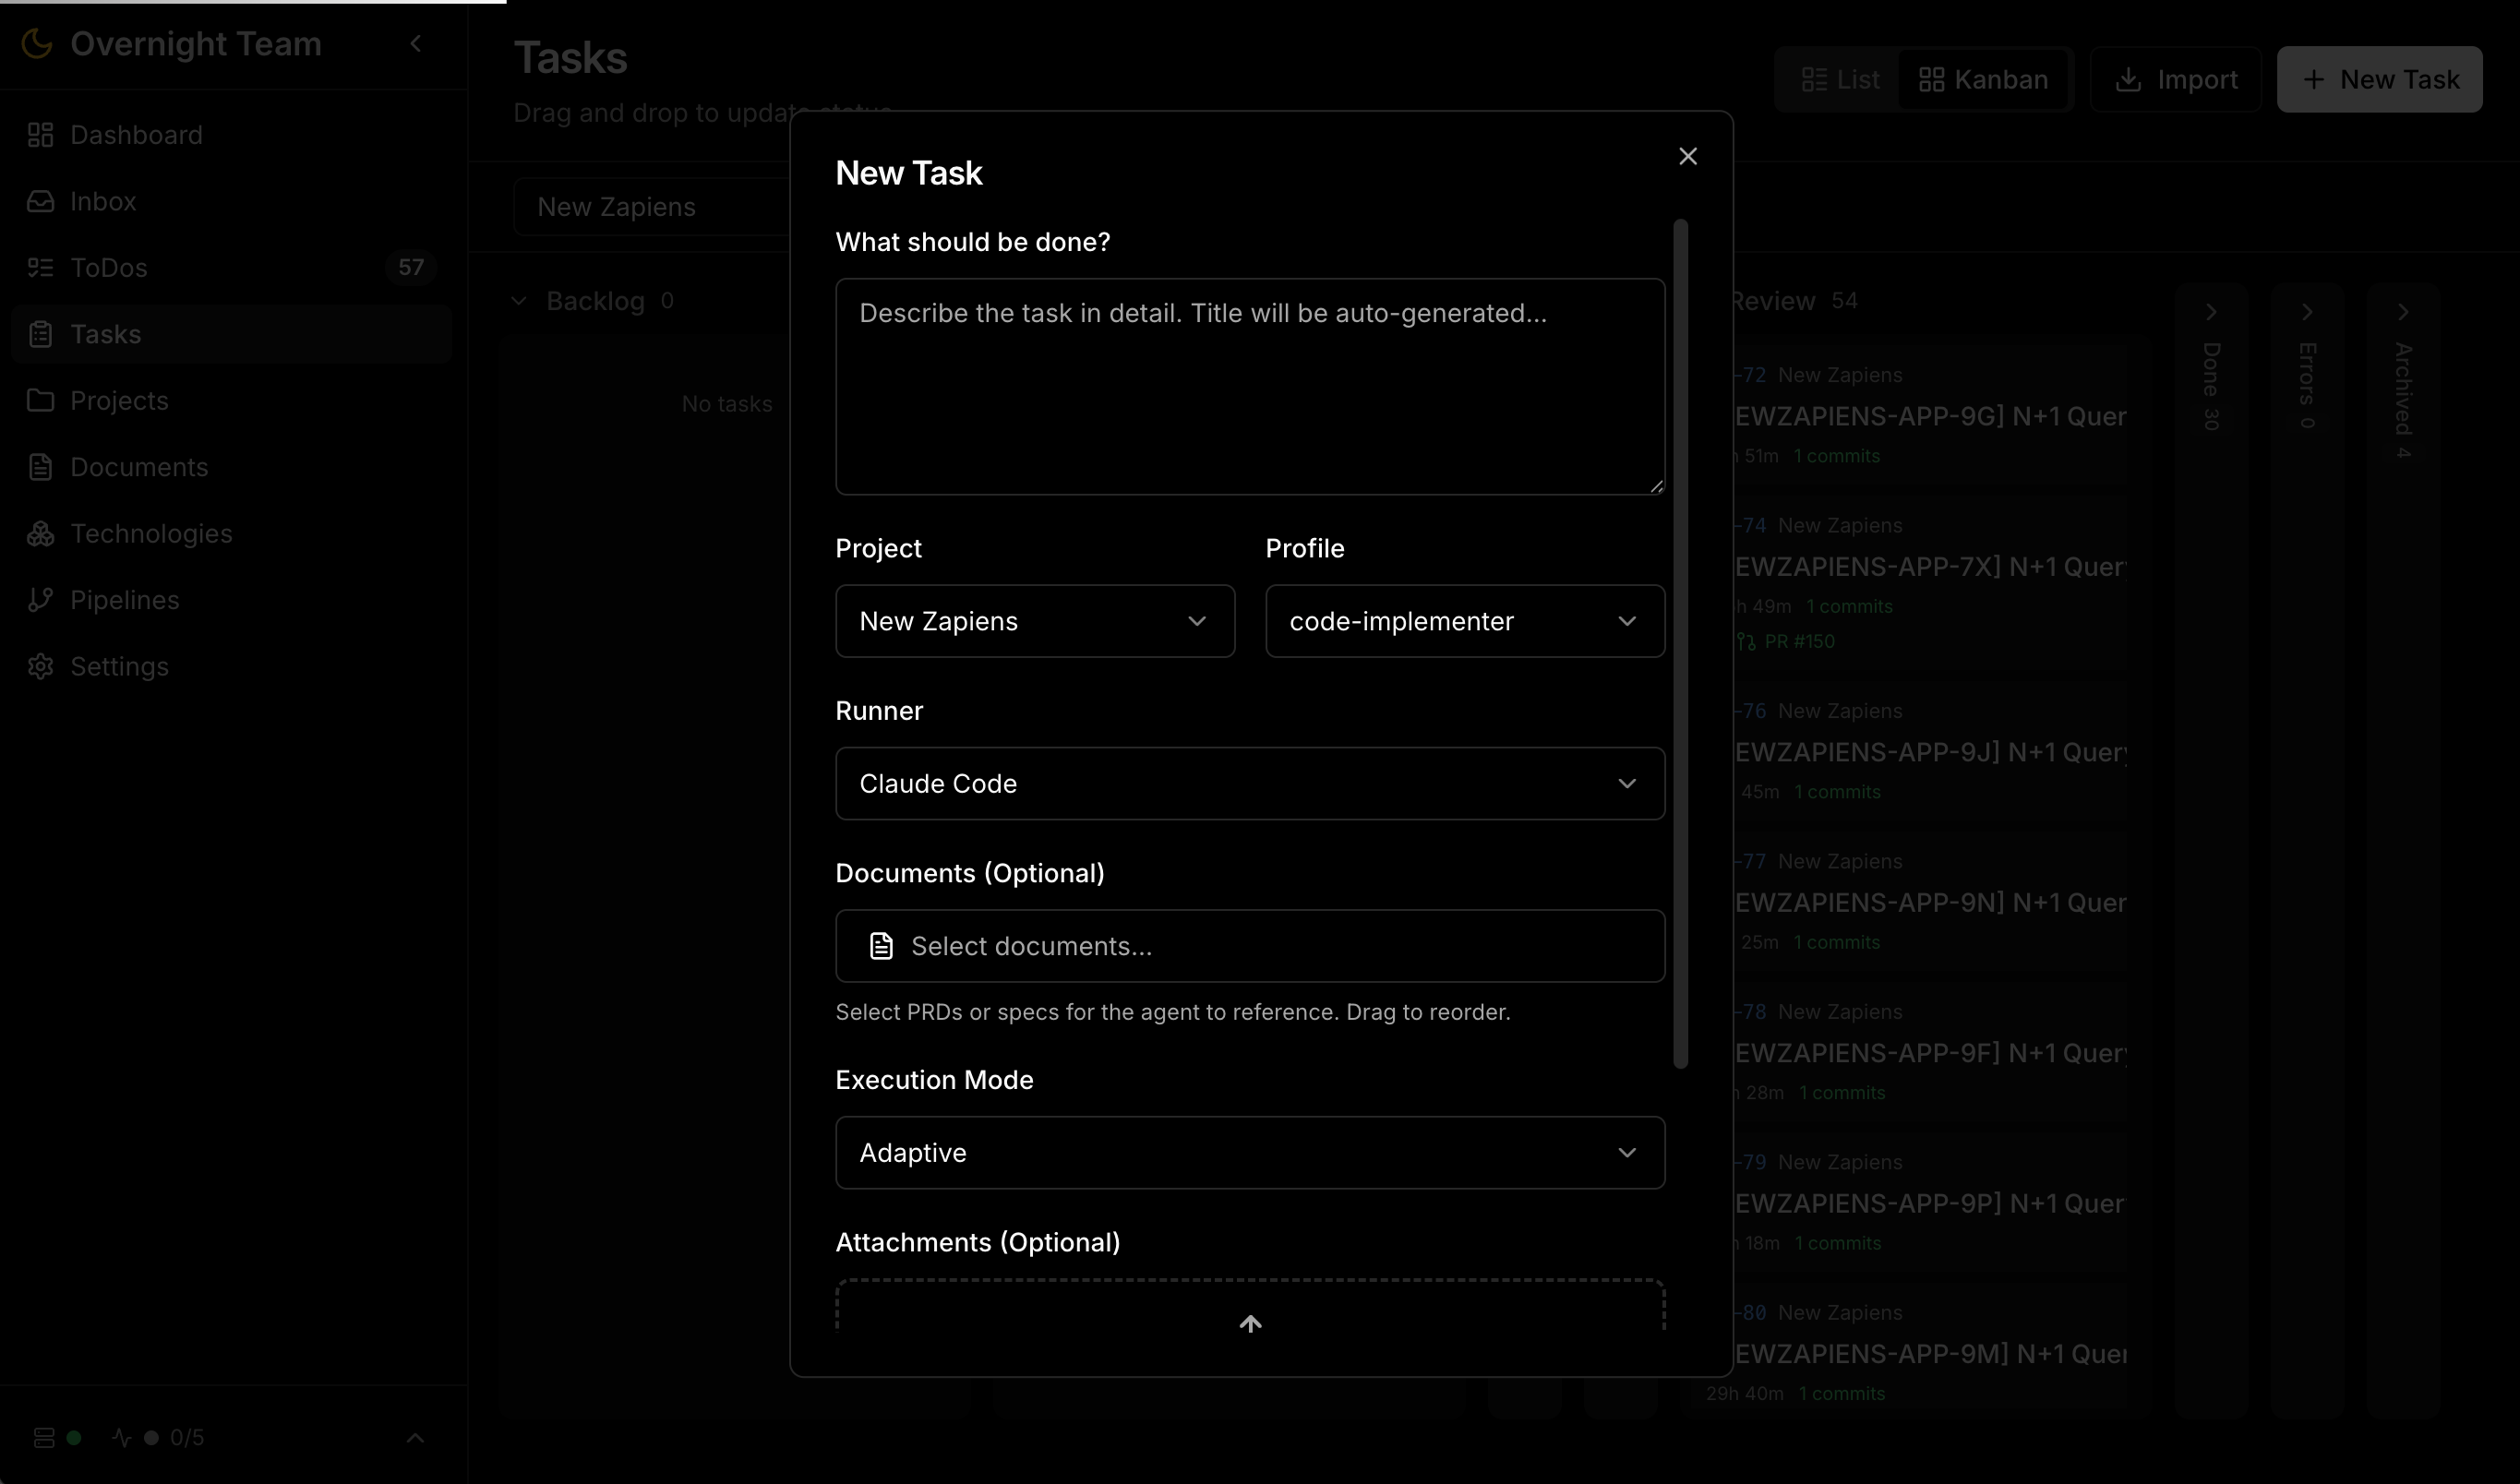Image resolution: width=2520 pixels, height=1484 pixels.
Task: Click the Dashboard icon in sidebar
Action: (40, 135)
